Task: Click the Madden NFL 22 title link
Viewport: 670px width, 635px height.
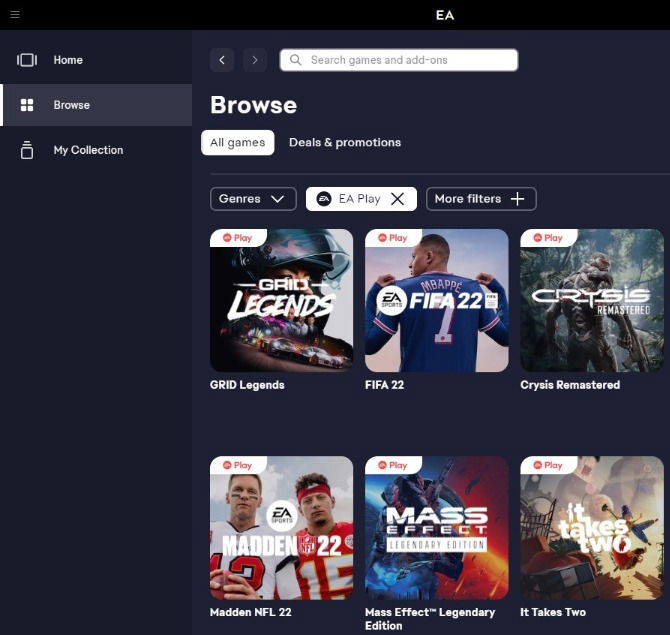Action: tap(250, 612)
